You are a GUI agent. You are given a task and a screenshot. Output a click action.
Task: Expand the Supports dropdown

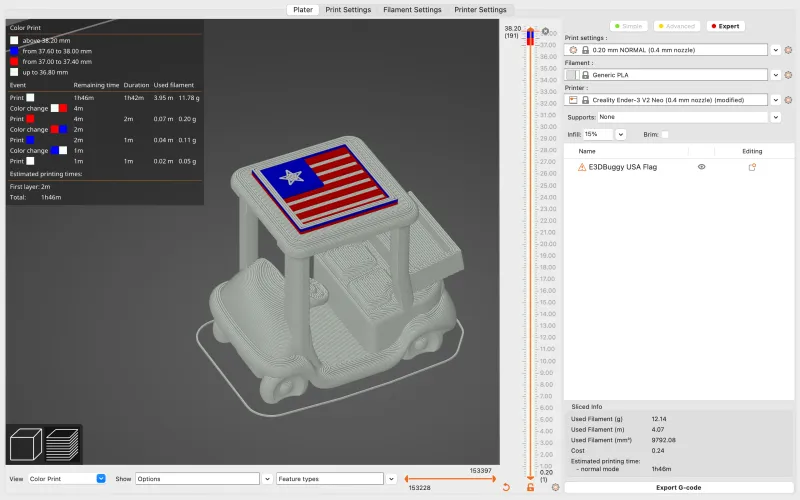776,117
